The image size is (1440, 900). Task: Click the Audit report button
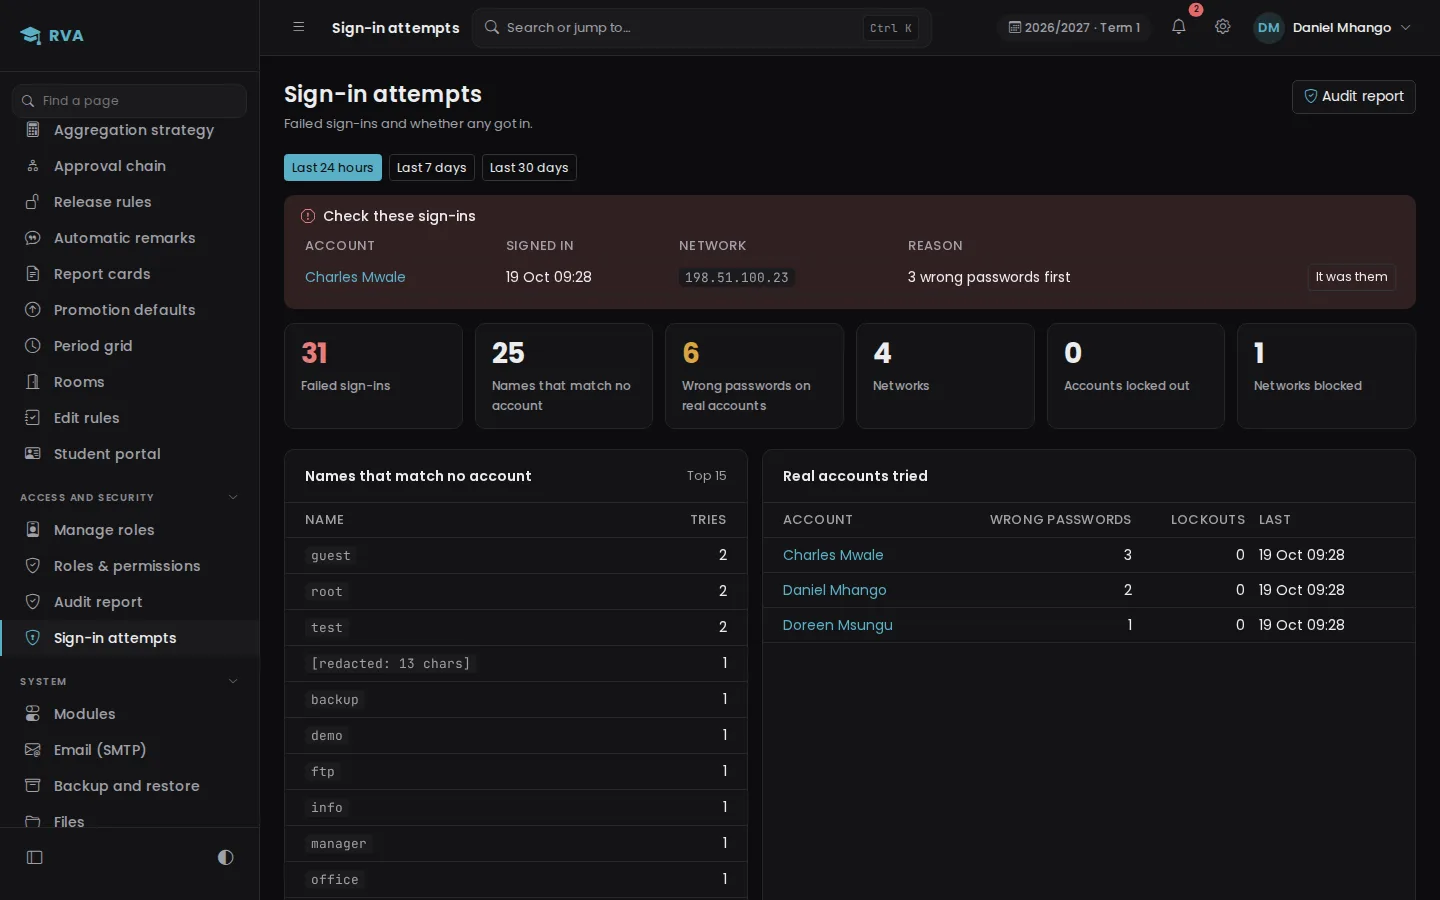pyautogui.click(x=1354, y=96)
